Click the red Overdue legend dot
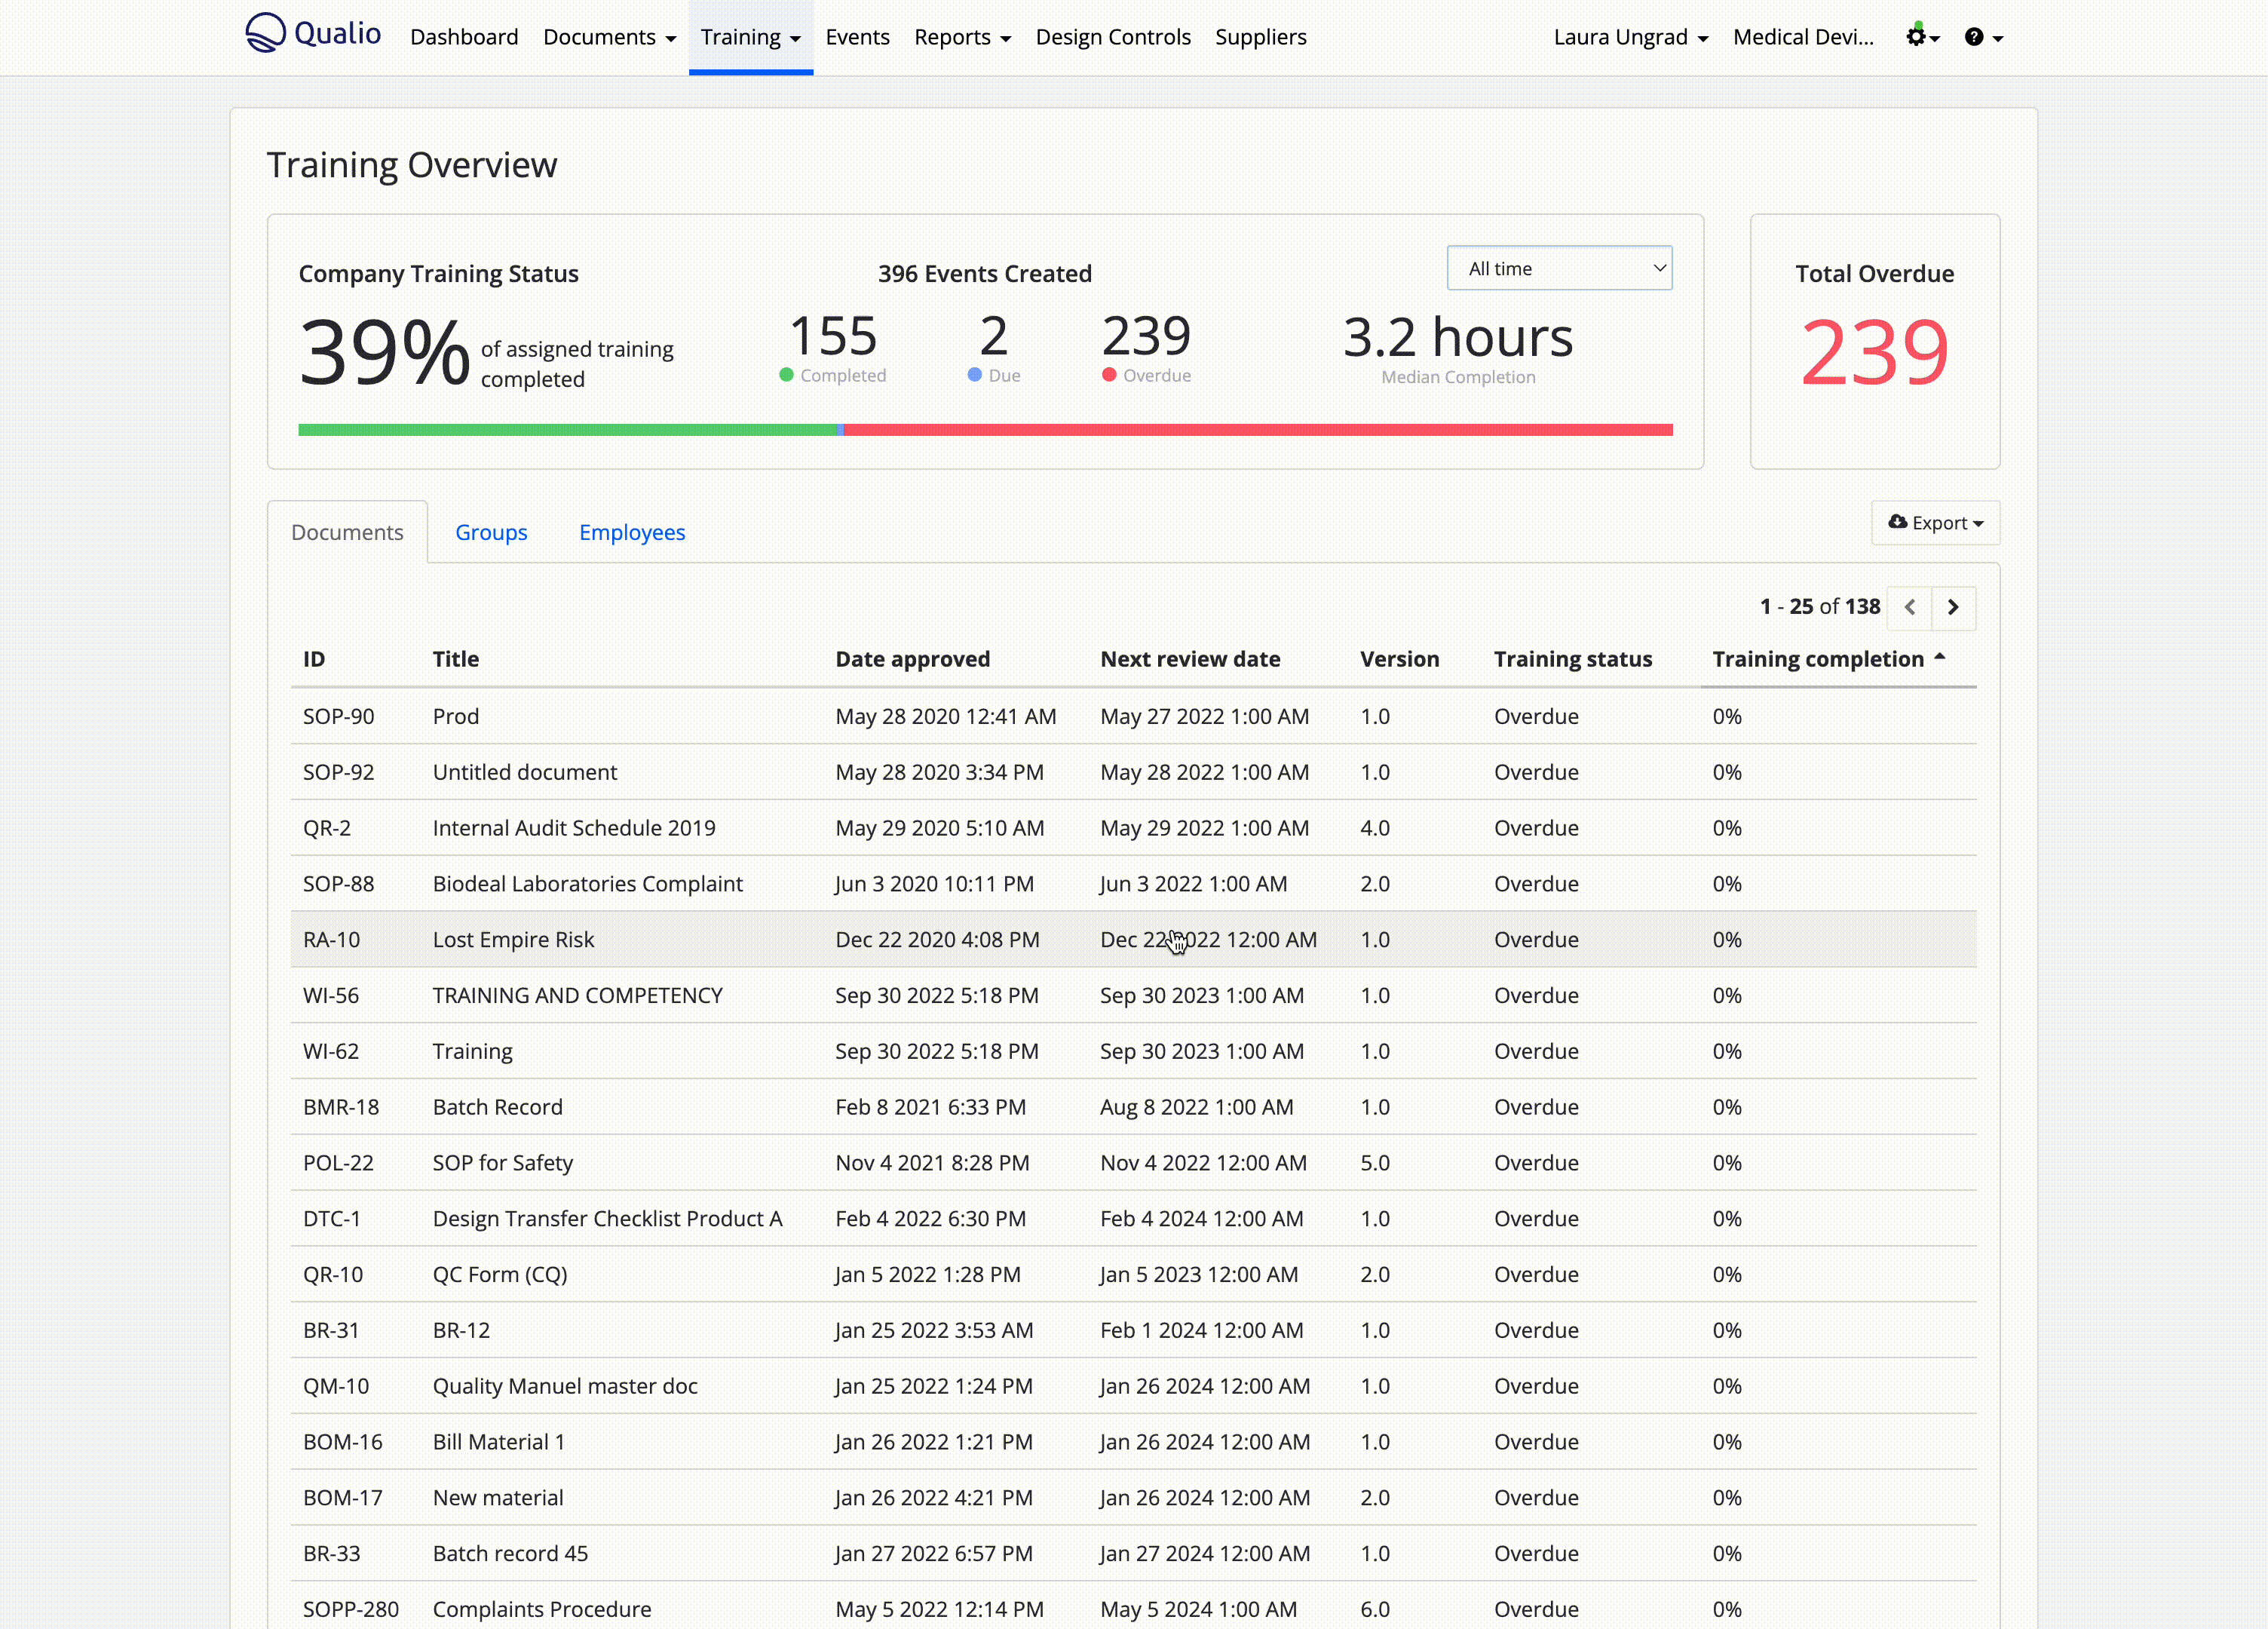Viewport: 2268px width, 1629px height. point(1108,375)
